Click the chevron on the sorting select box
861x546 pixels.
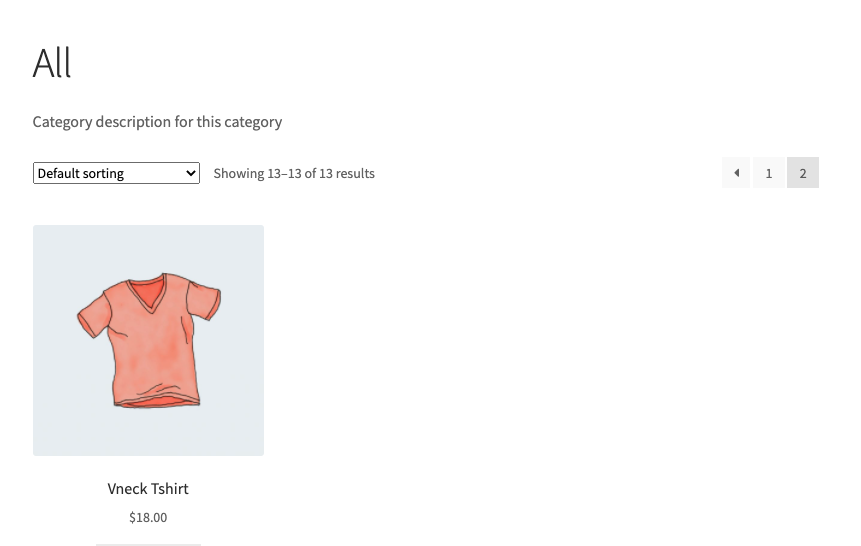point(191,173)
